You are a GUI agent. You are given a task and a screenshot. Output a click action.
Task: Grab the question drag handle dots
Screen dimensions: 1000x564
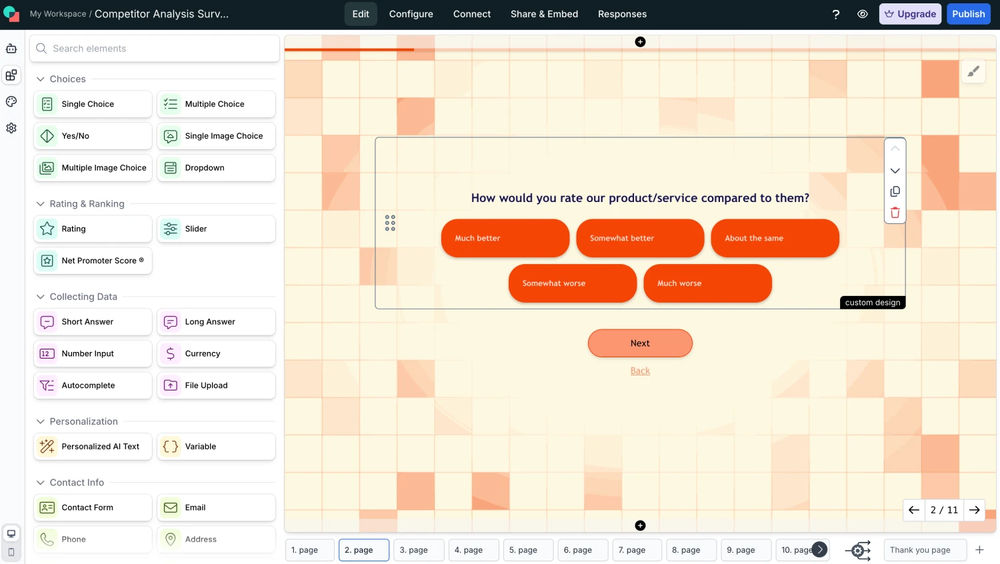390,223
